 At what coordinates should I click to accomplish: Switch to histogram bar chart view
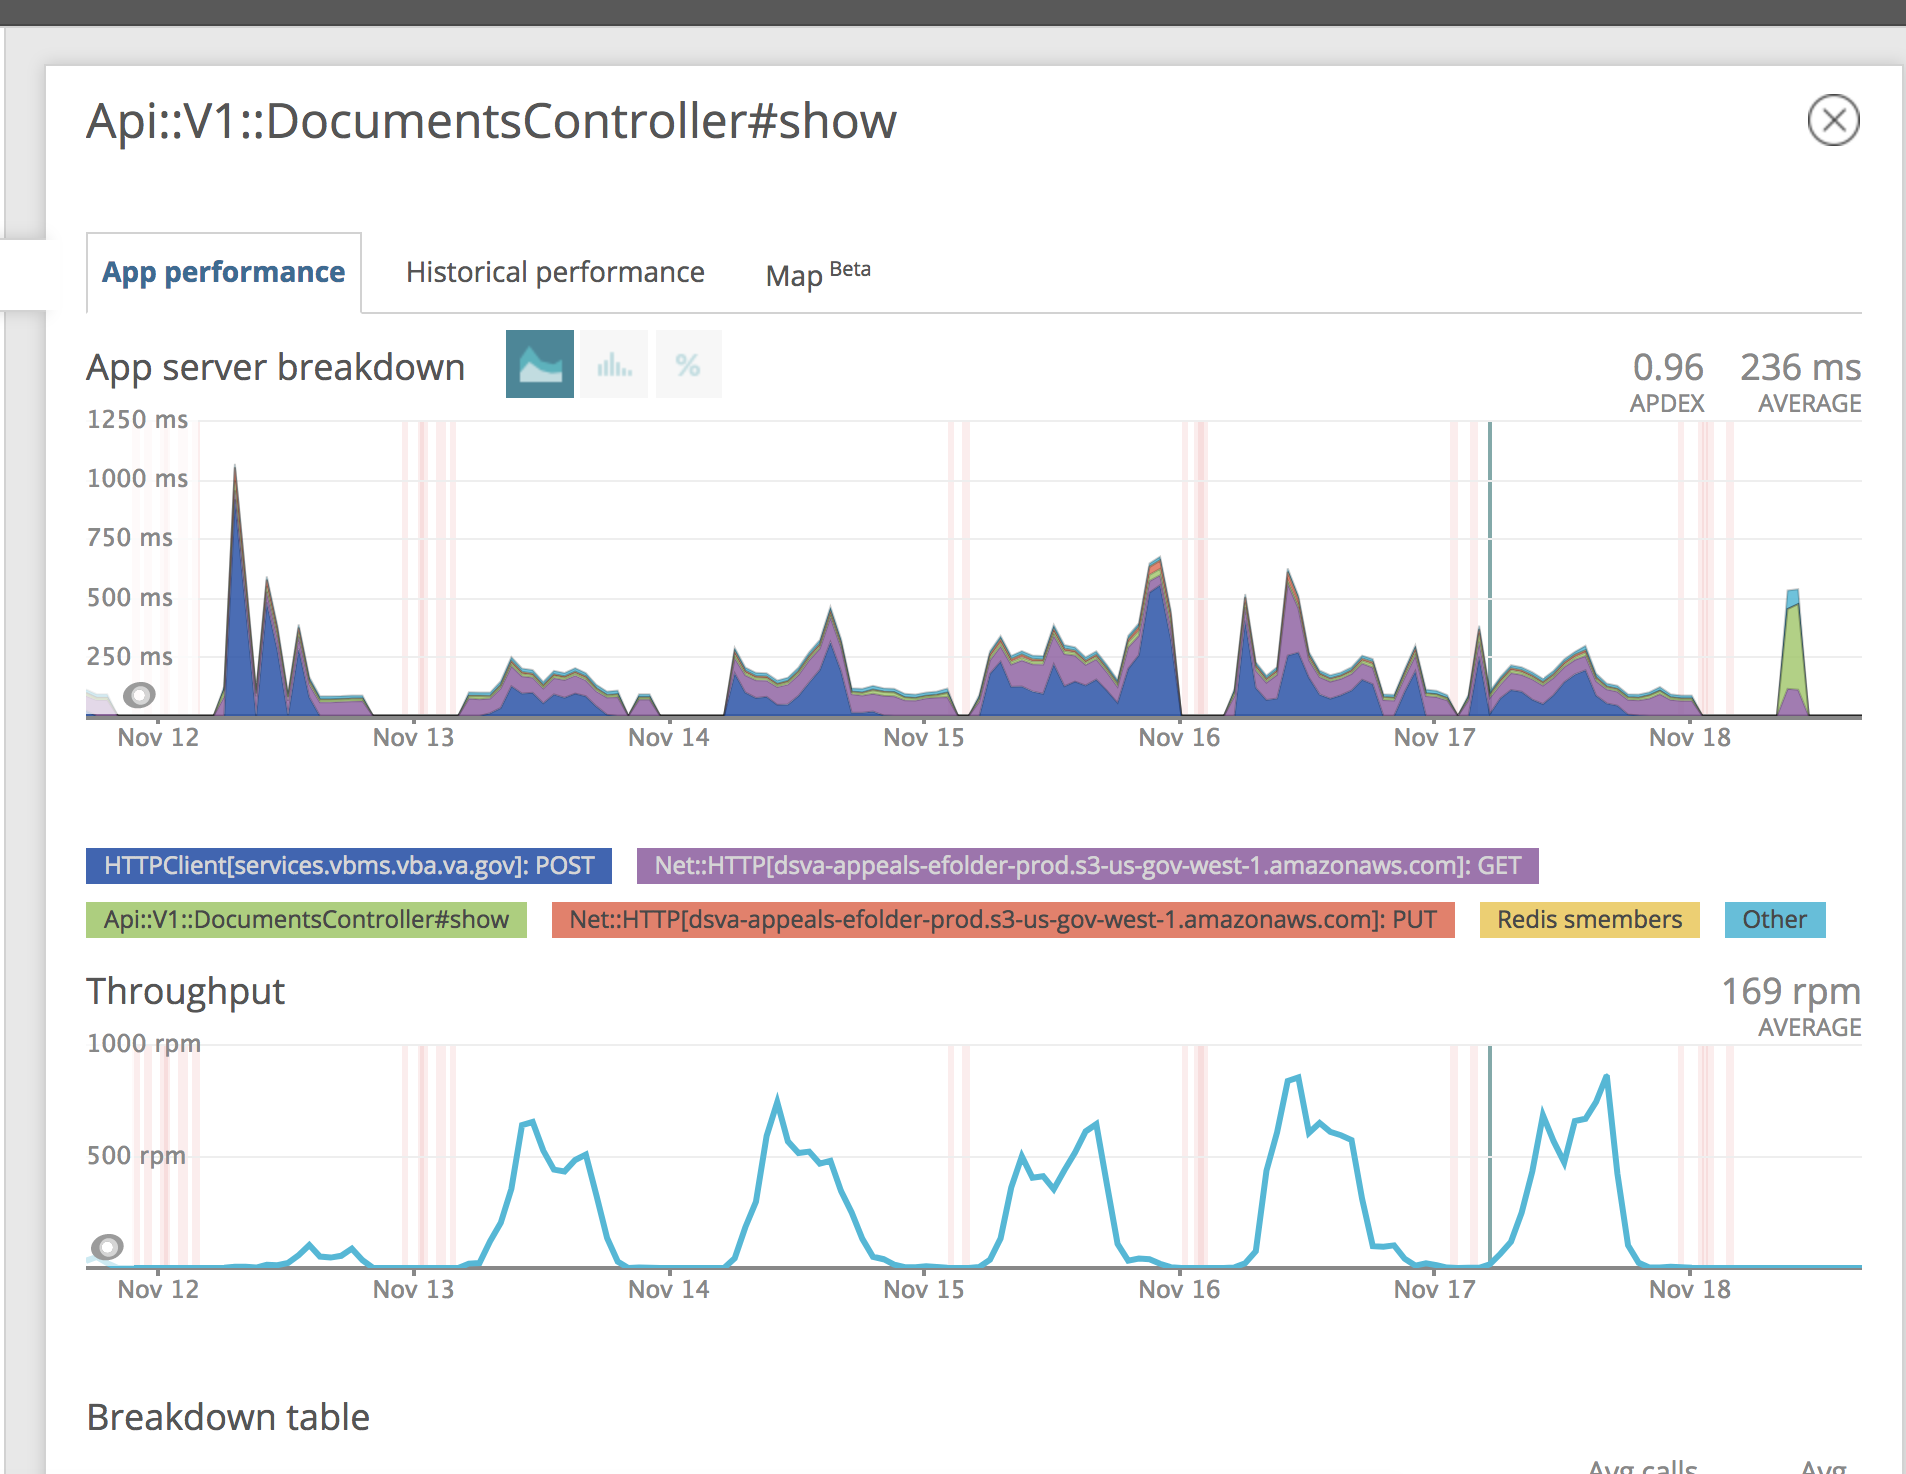(x=614, y=364)
